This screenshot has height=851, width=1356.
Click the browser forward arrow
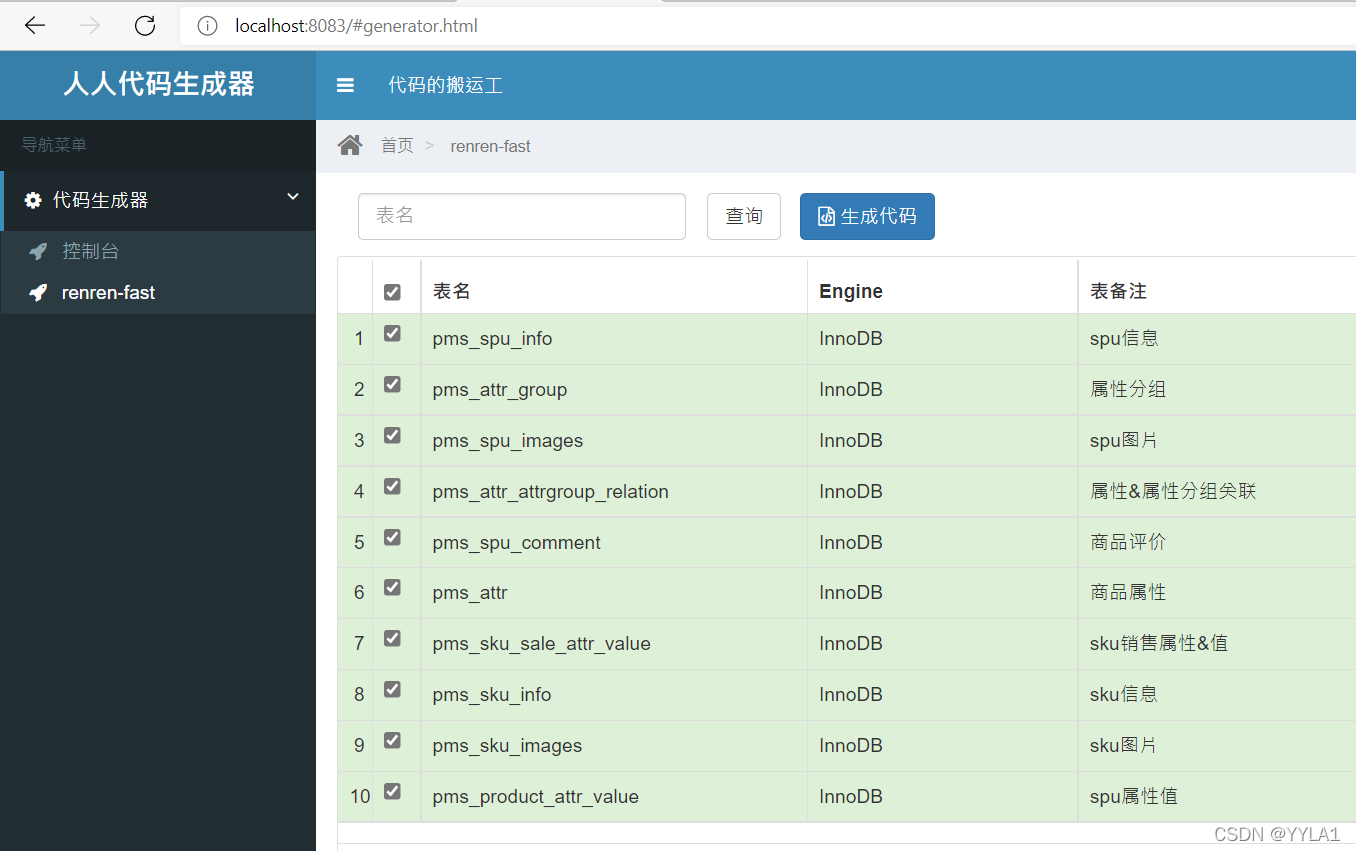[x=90, y=26]
